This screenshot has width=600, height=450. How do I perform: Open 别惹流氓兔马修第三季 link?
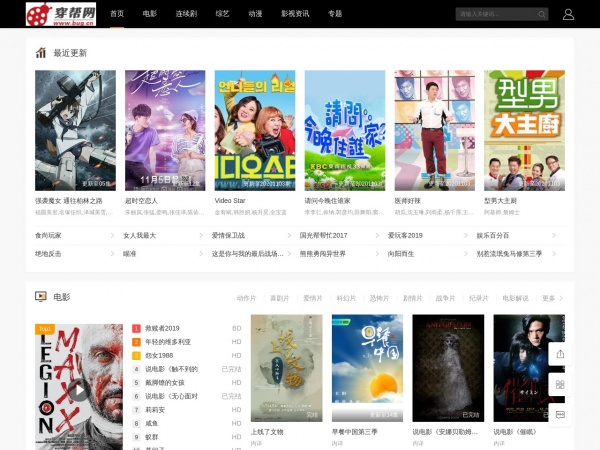pos(509,254)
